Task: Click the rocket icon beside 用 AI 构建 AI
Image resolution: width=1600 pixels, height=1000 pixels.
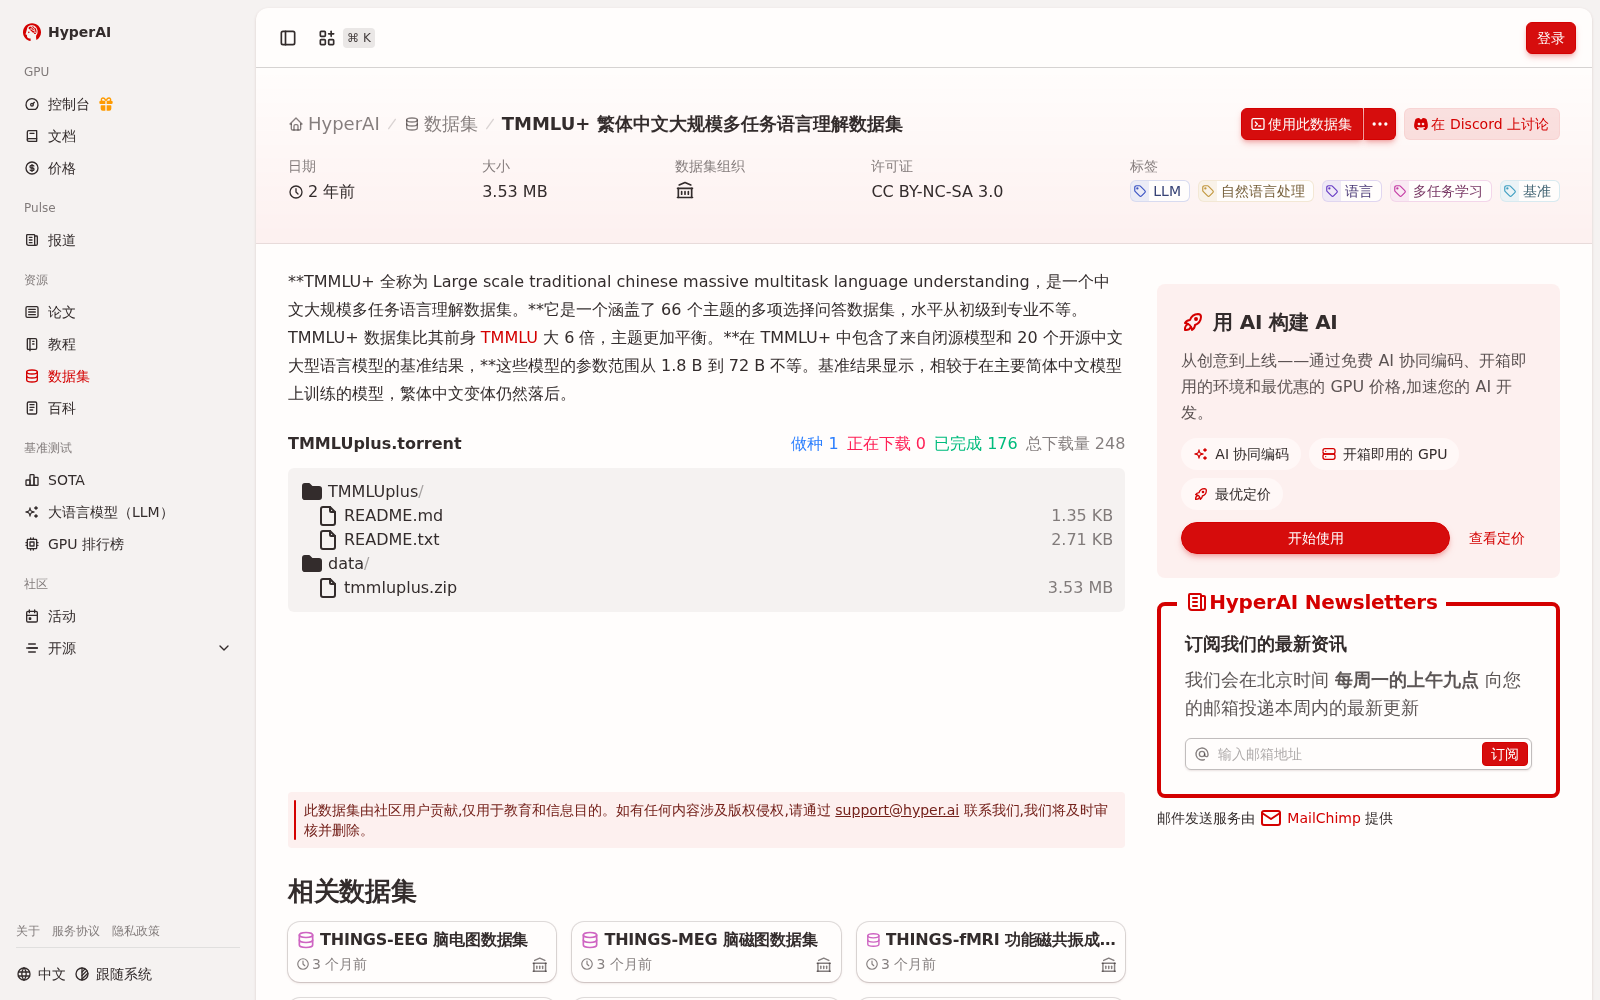Action: [x=1192, y=322]
